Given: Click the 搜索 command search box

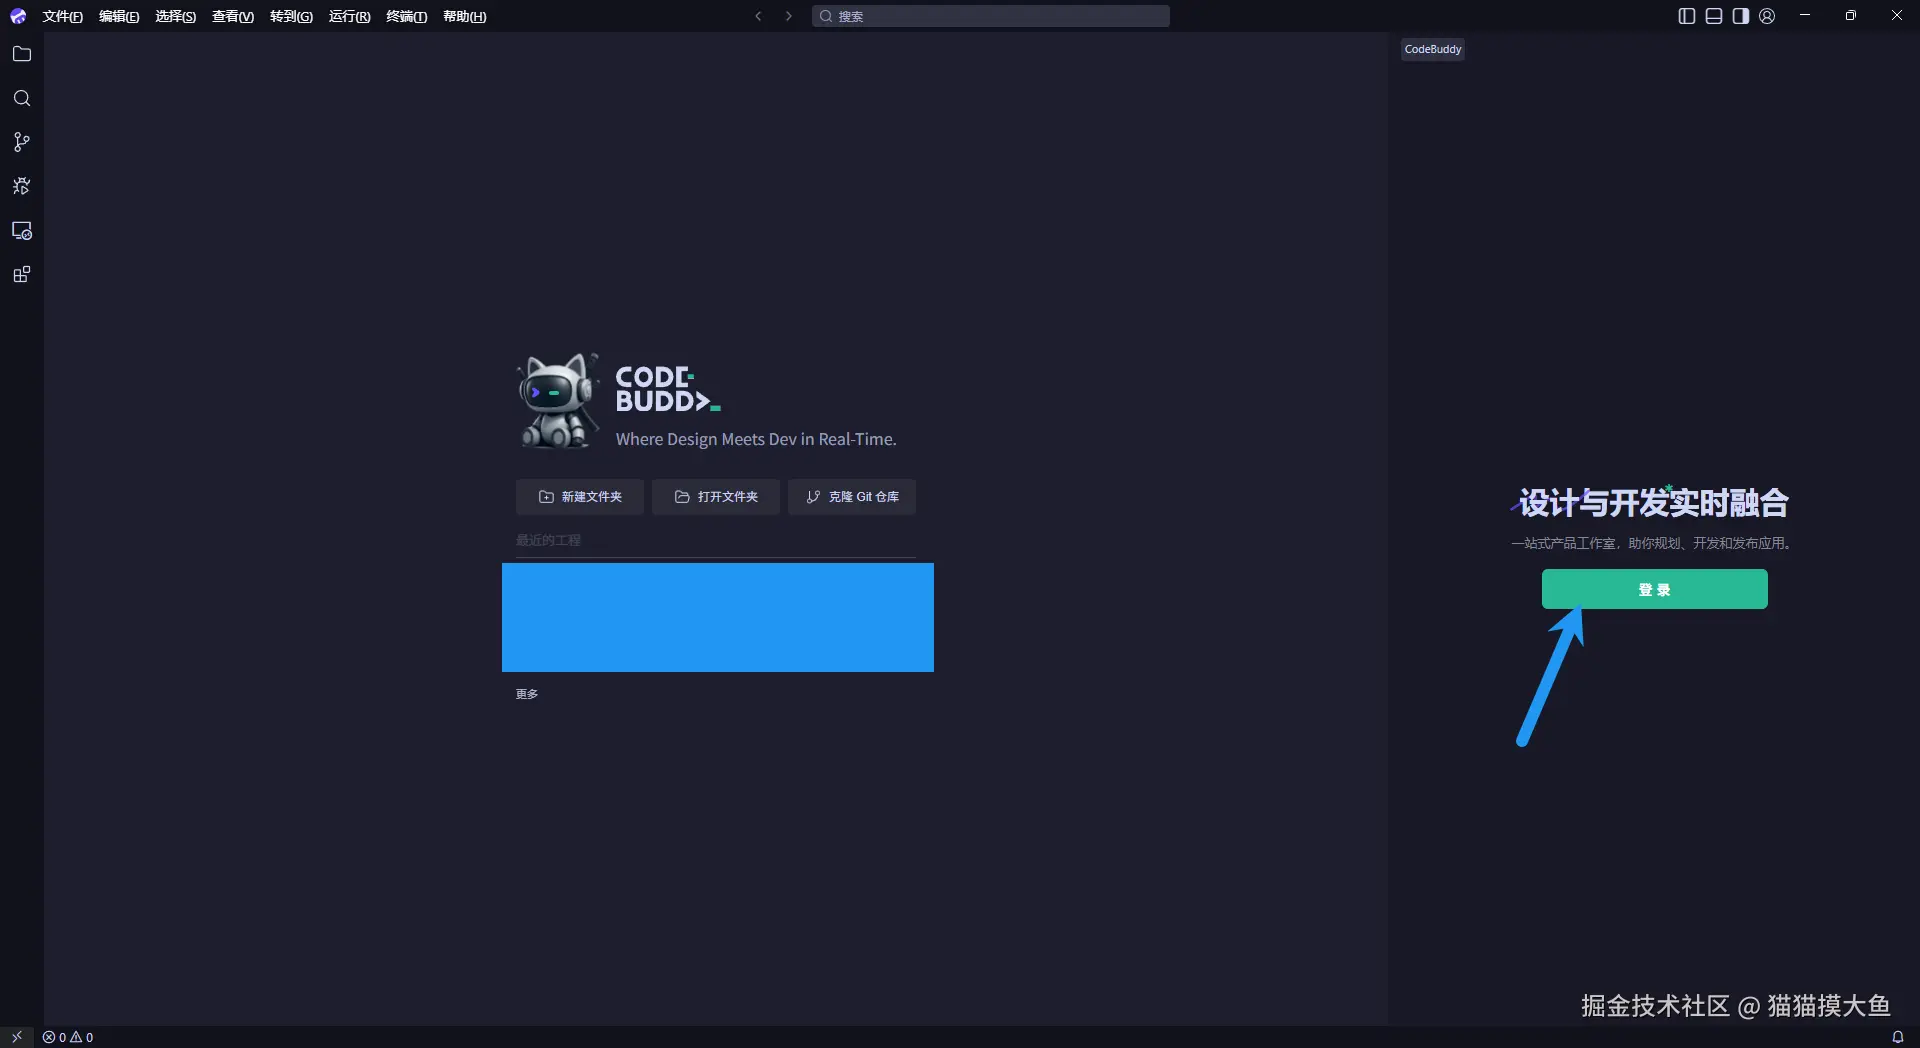Looking at the screenshot, I should [x=991, y=16].
